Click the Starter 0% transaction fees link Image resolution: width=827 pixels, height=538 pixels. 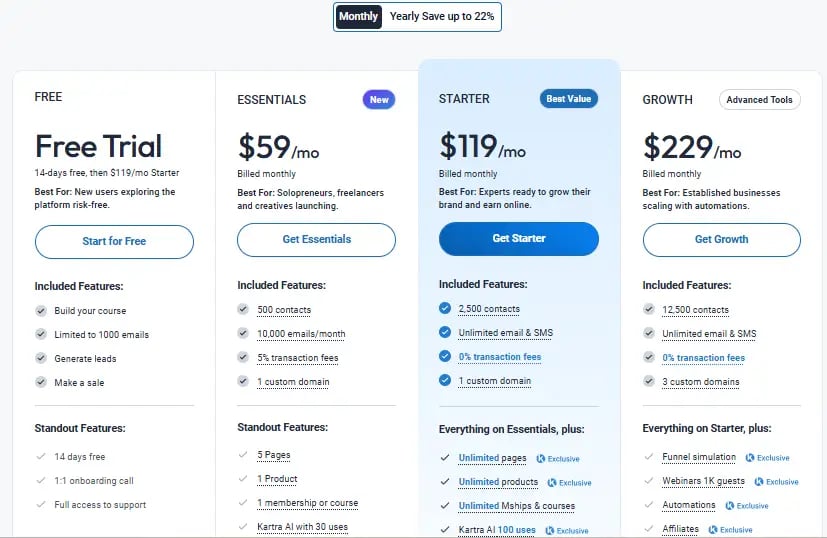click(499, 357)
